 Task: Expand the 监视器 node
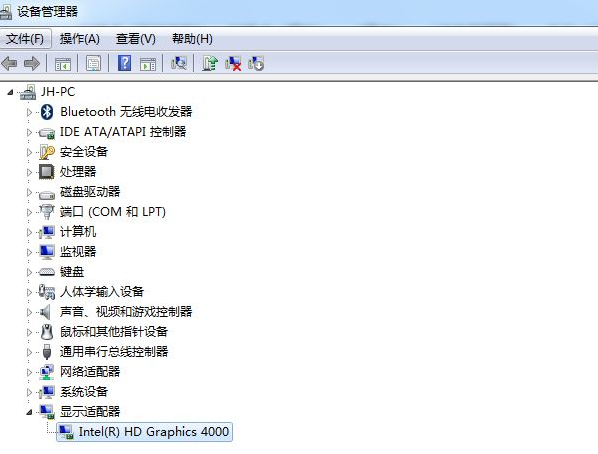click(29, 252)
